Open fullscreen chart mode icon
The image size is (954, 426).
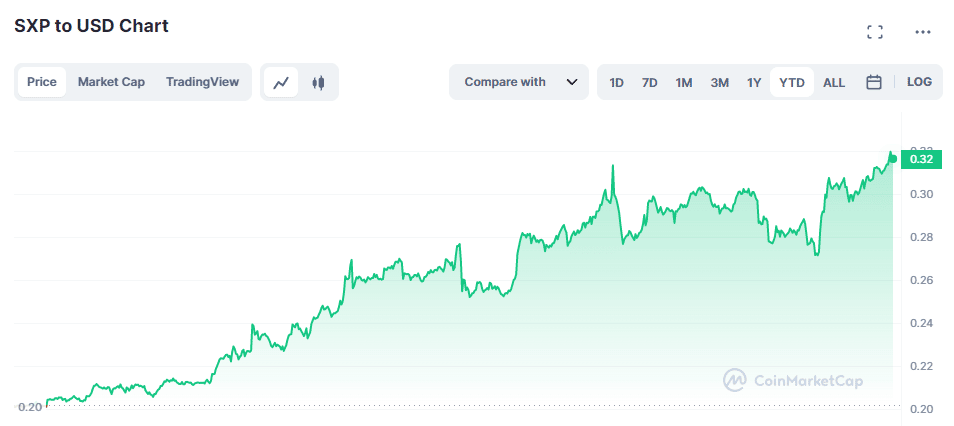(875, 32)
